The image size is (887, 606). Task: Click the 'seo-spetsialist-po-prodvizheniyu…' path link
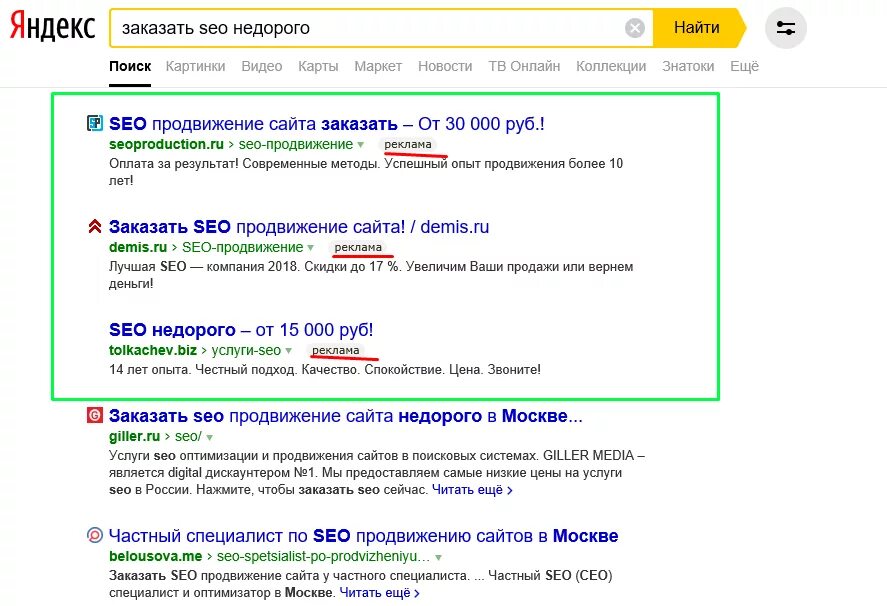tap(324, 556)
